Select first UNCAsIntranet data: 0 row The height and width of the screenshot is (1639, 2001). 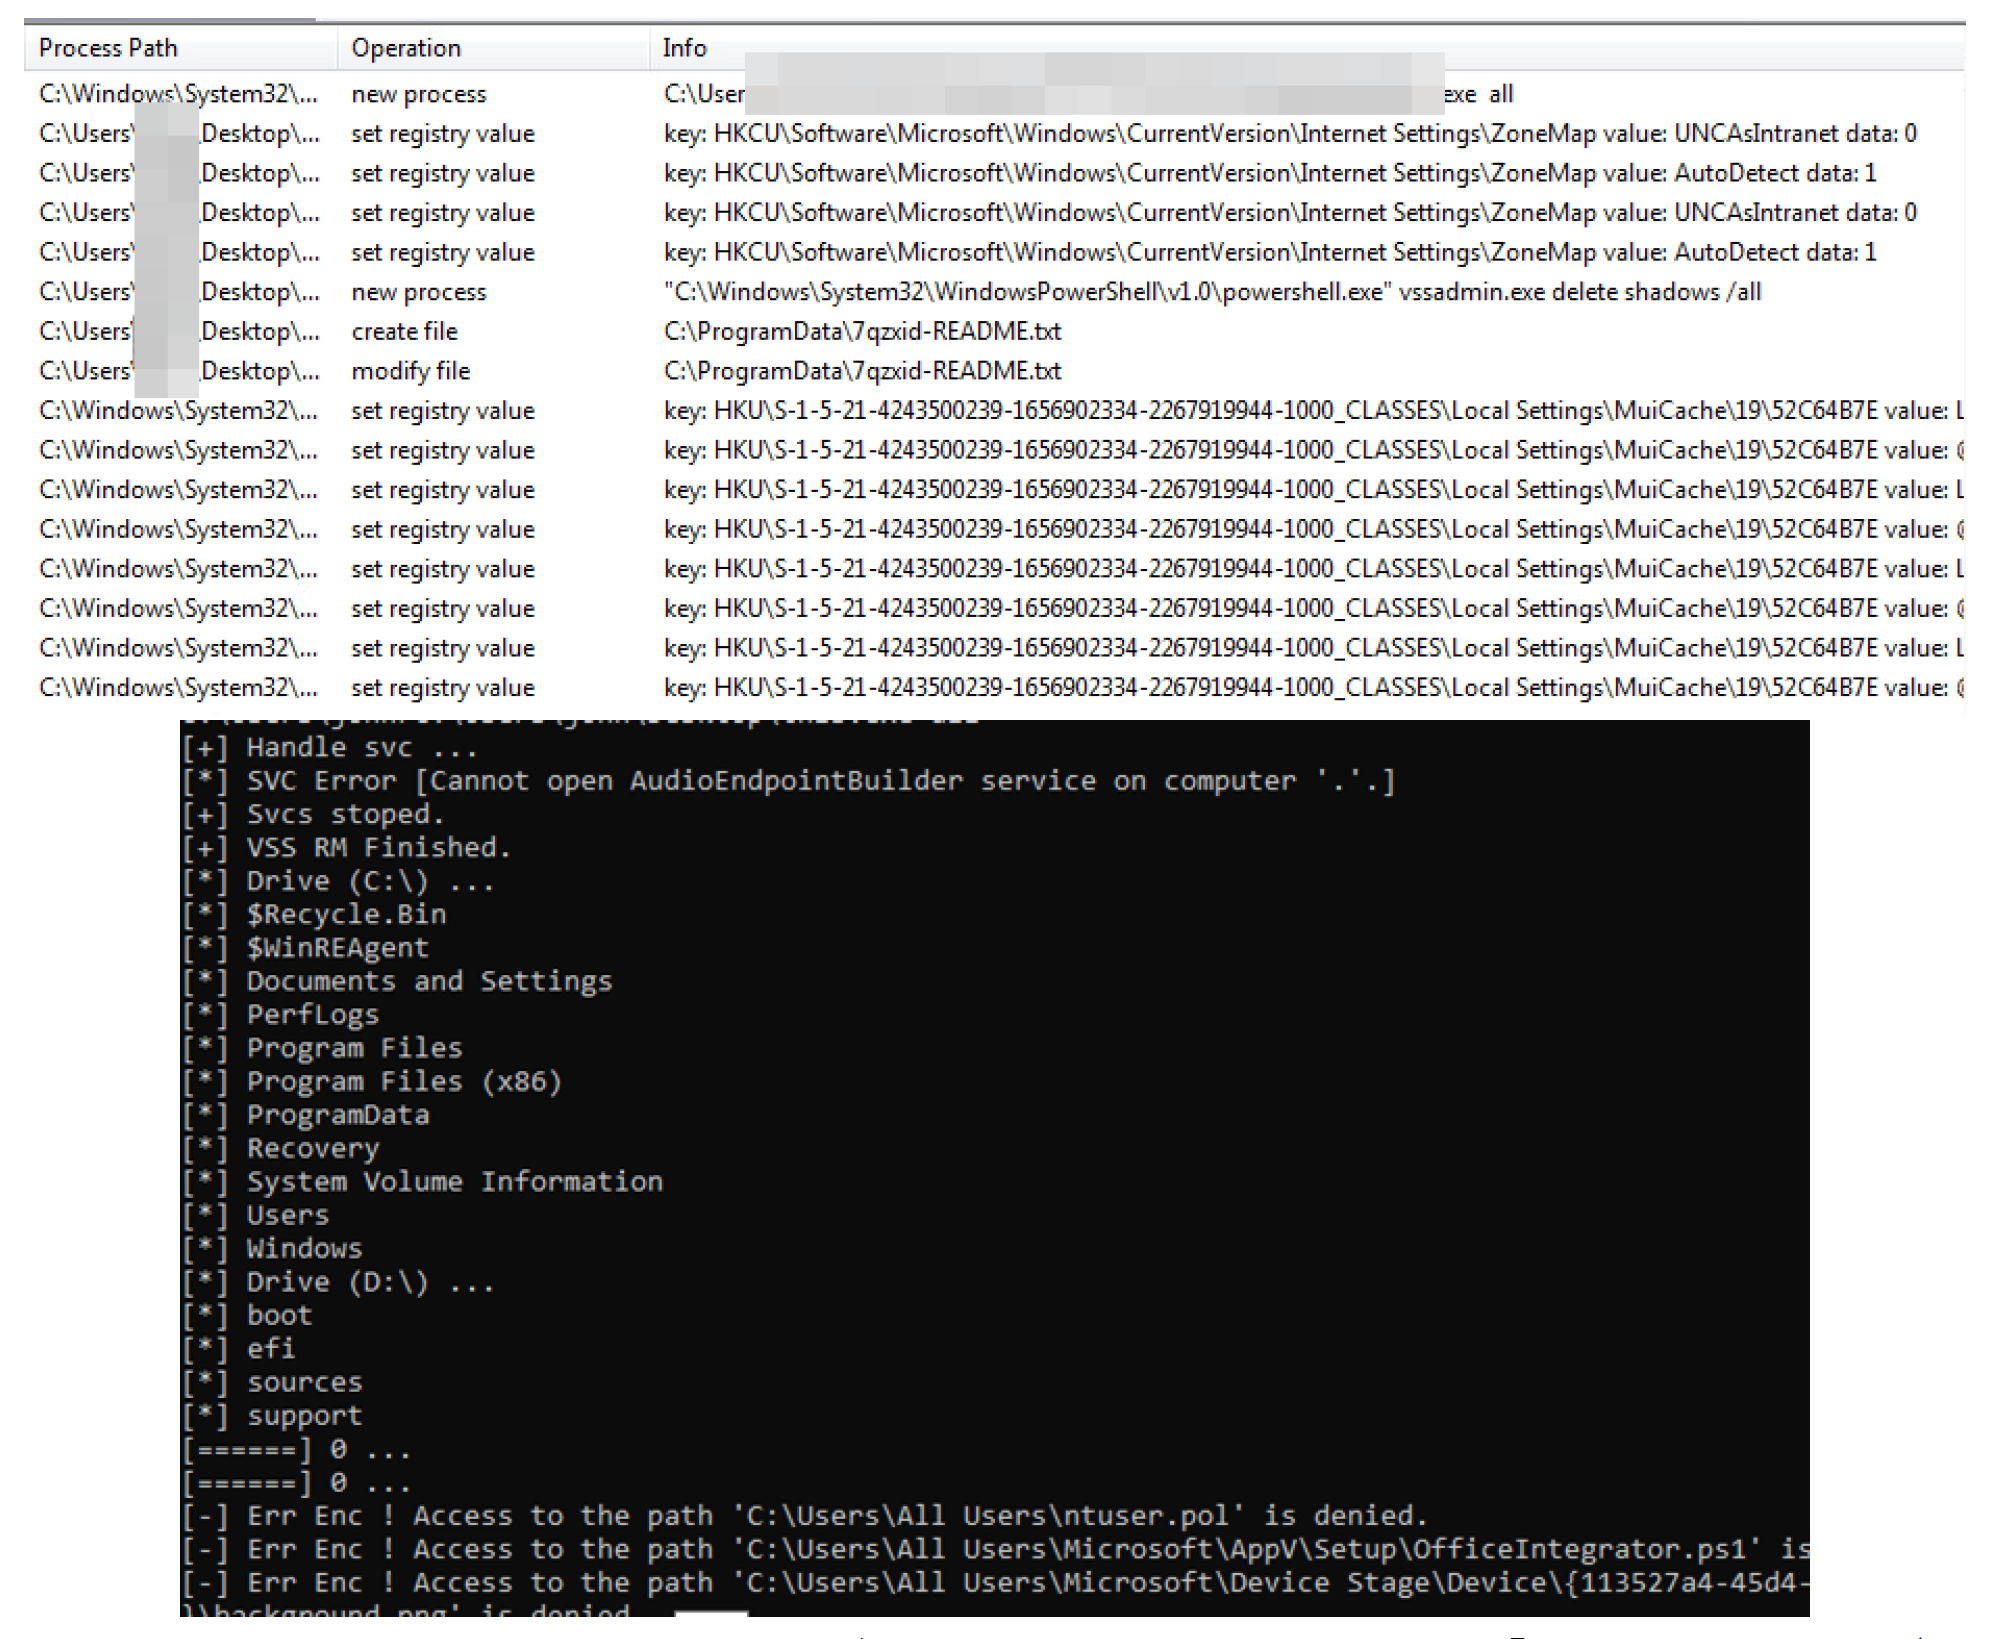[1289, 134]
